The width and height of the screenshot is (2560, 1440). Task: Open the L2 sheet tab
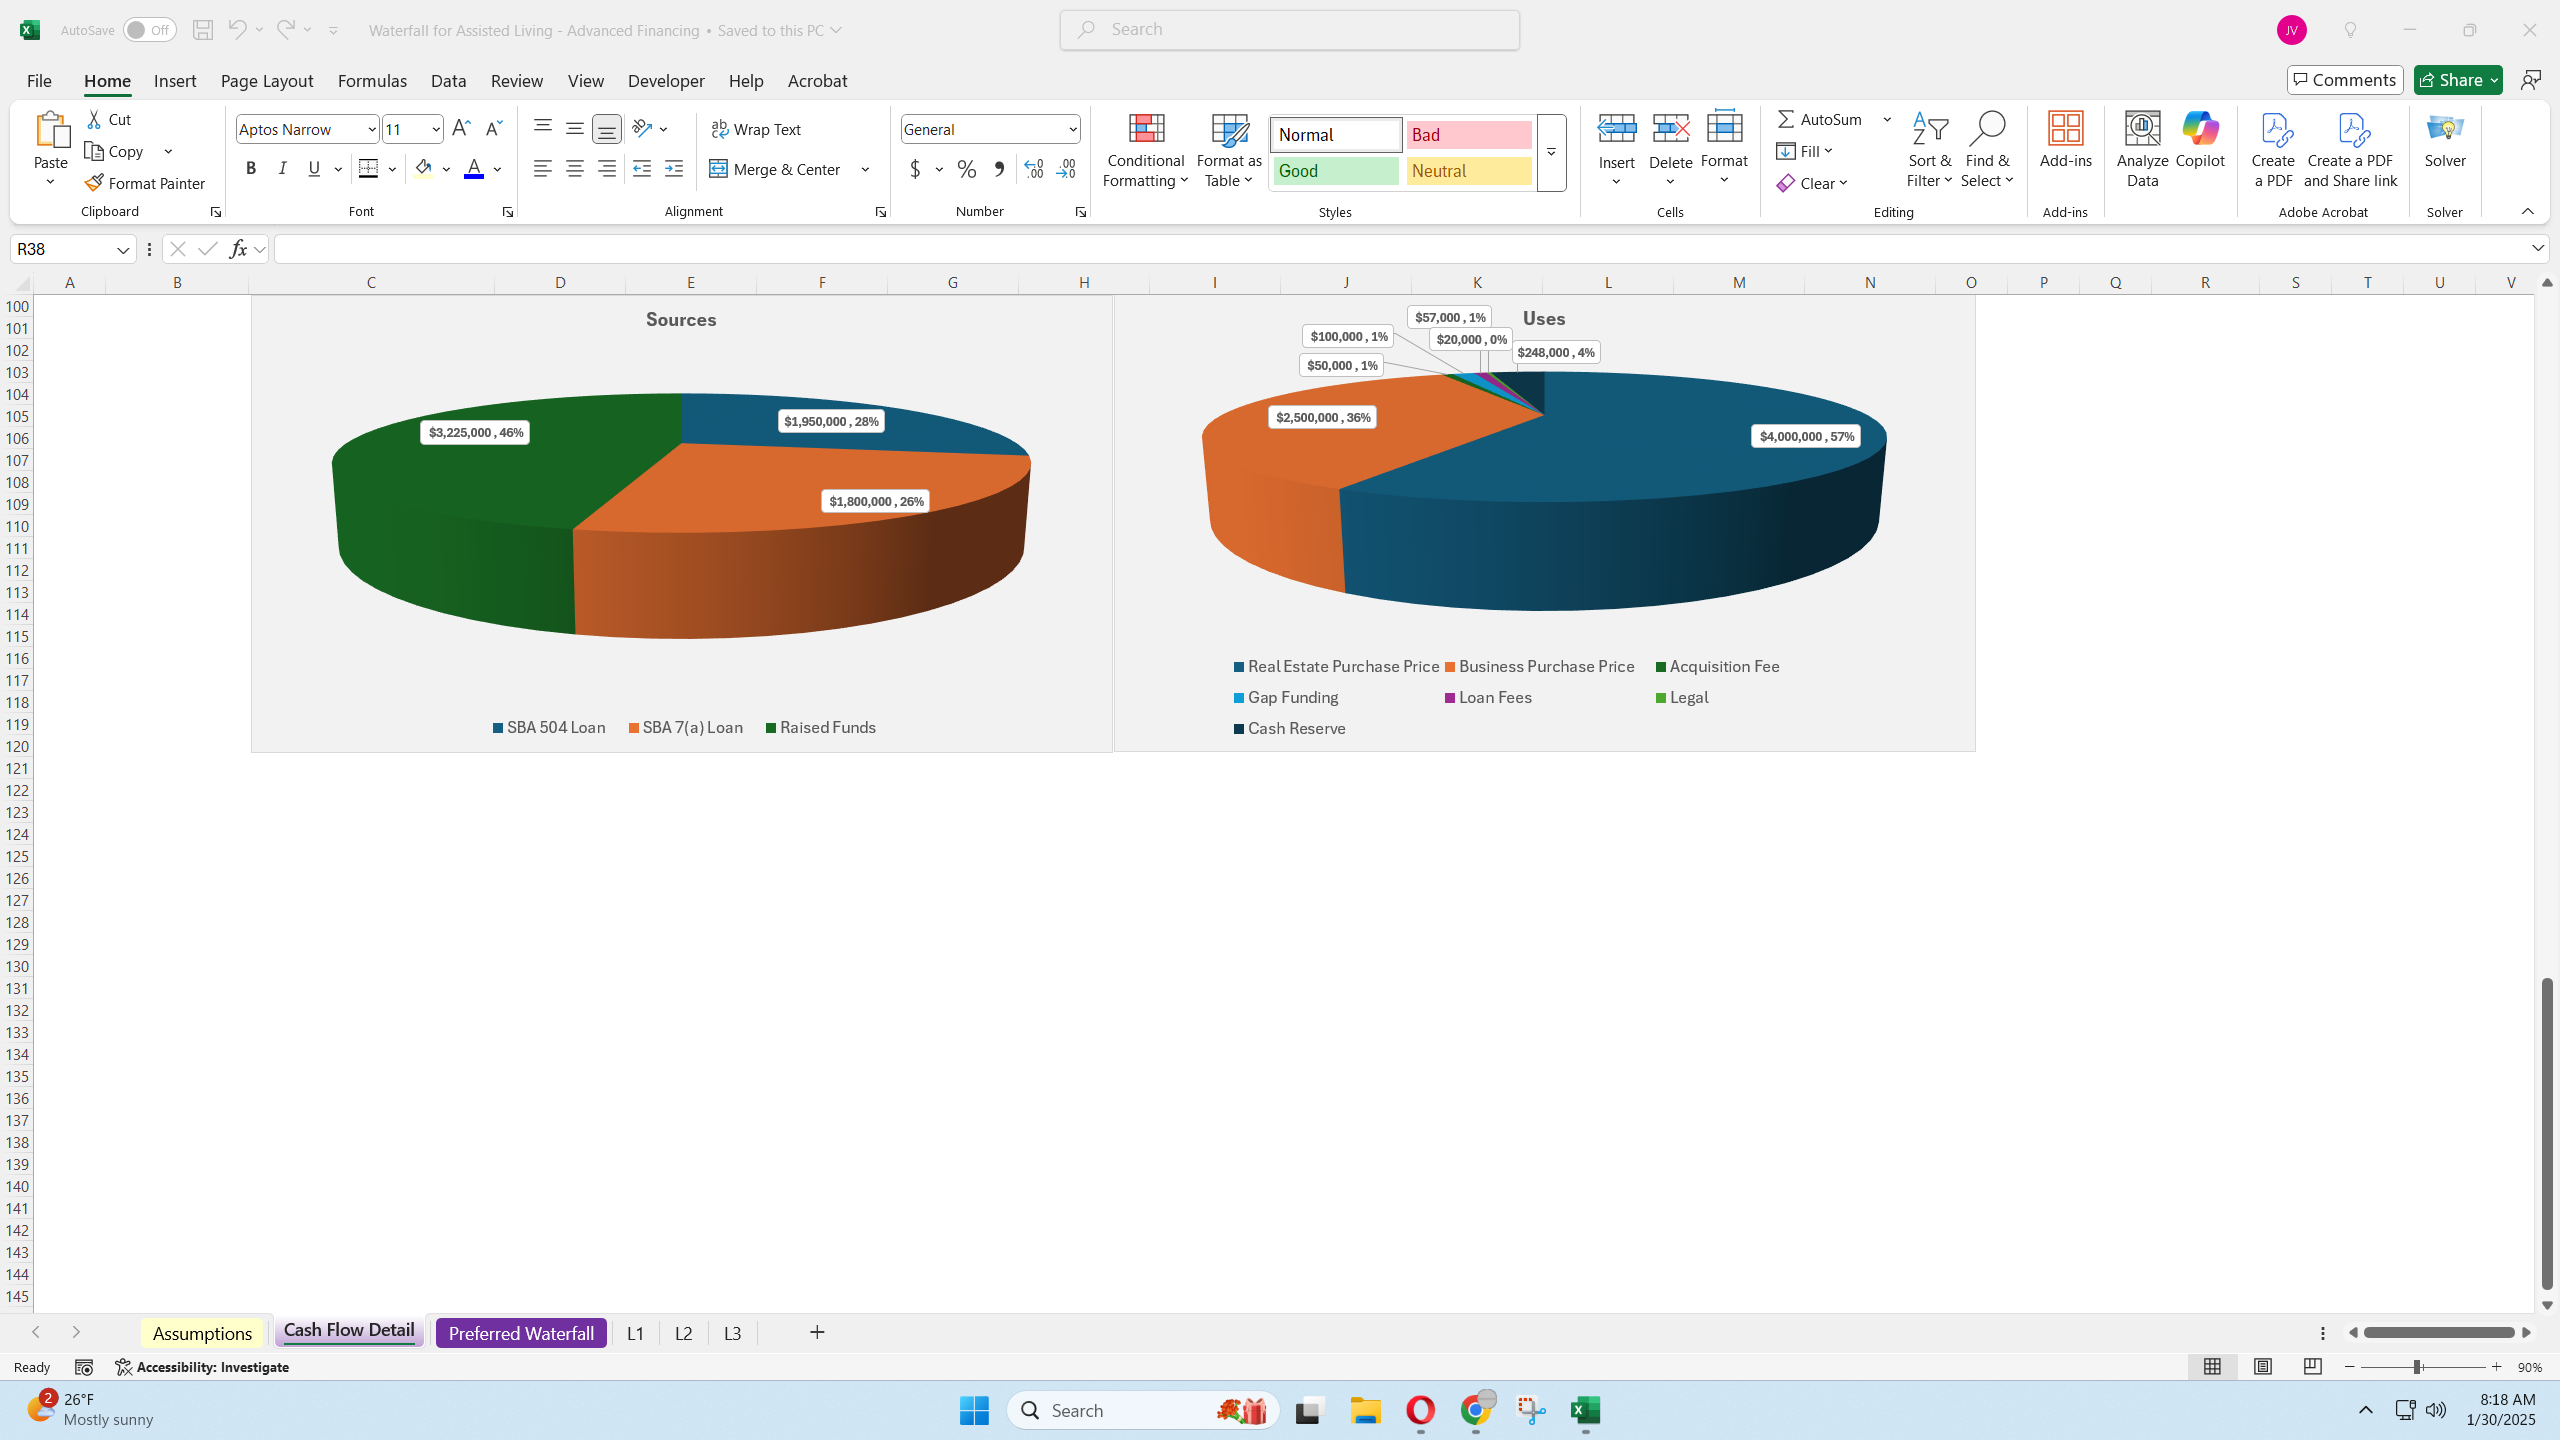click(x=683, y=1333)
